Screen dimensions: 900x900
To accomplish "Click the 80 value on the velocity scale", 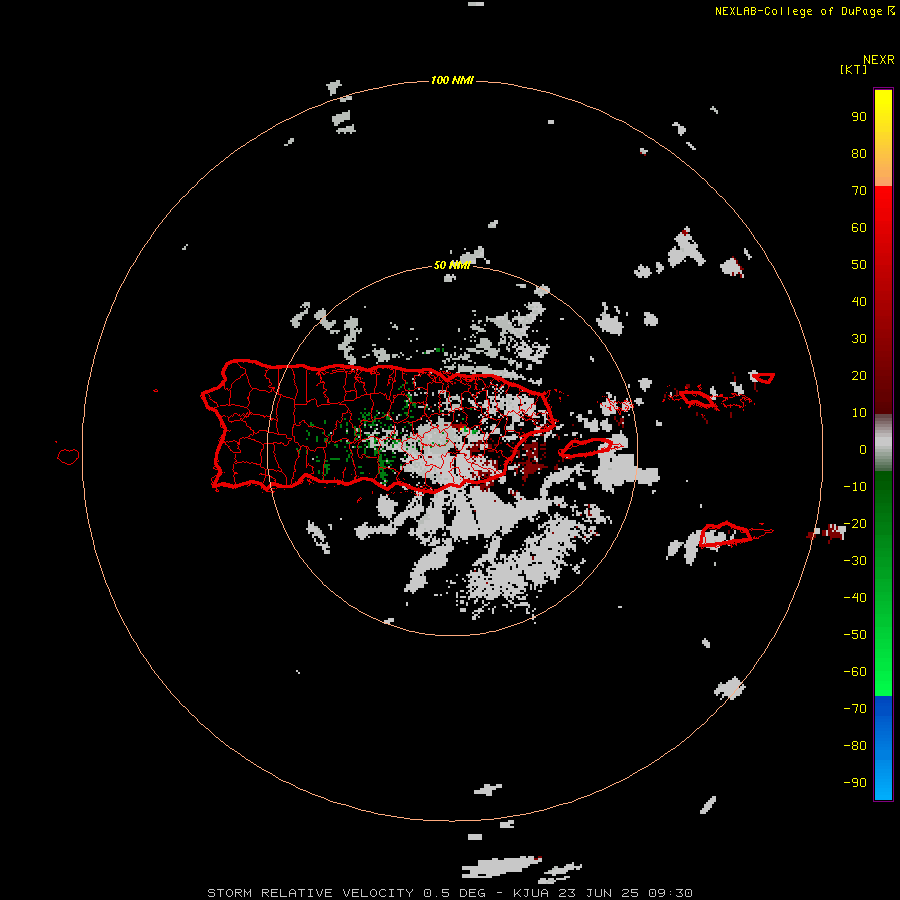I will pos(859,153).
